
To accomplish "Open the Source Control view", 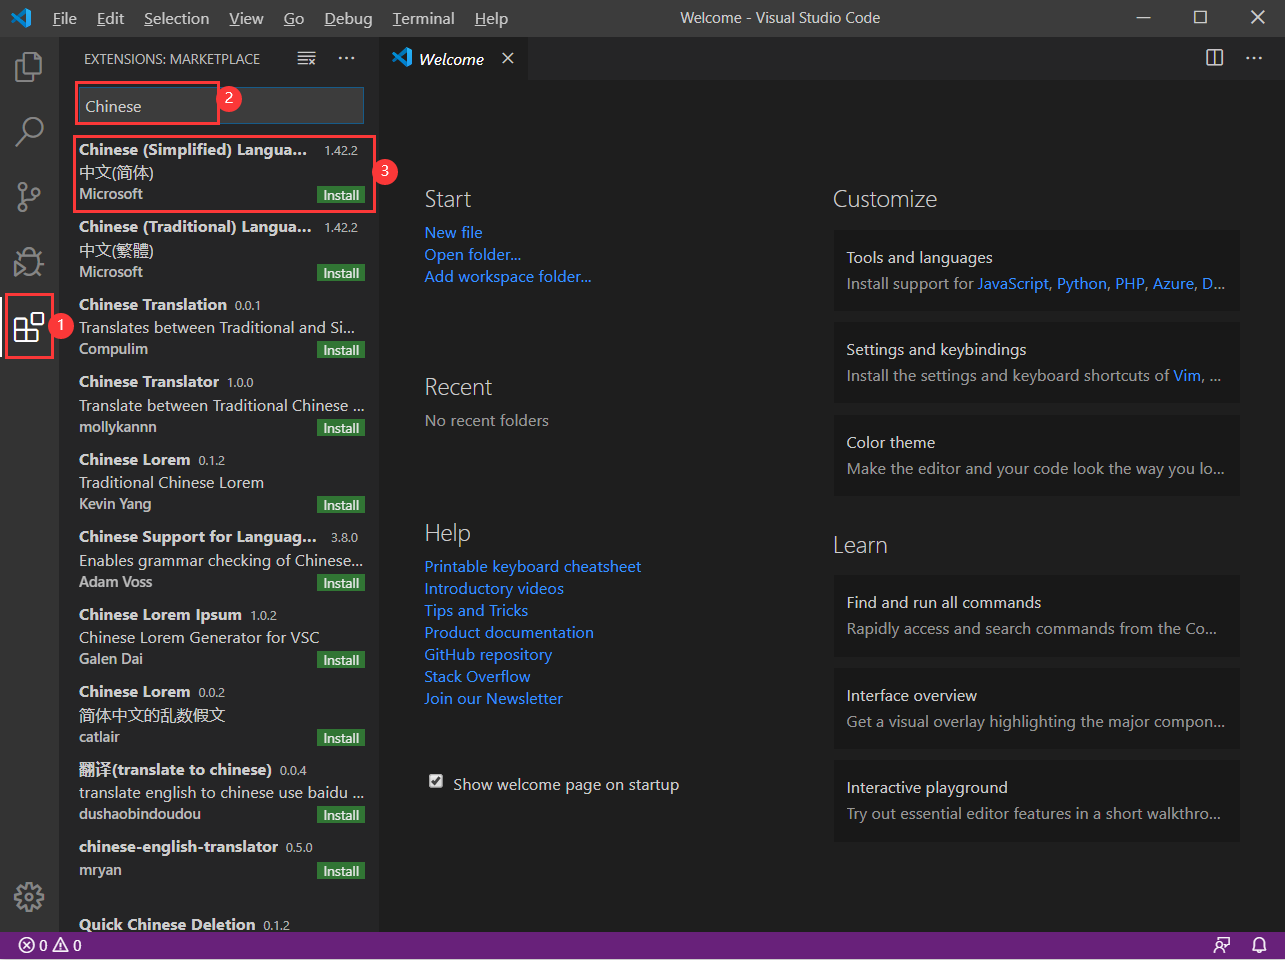I will click(x=28, y=196).
